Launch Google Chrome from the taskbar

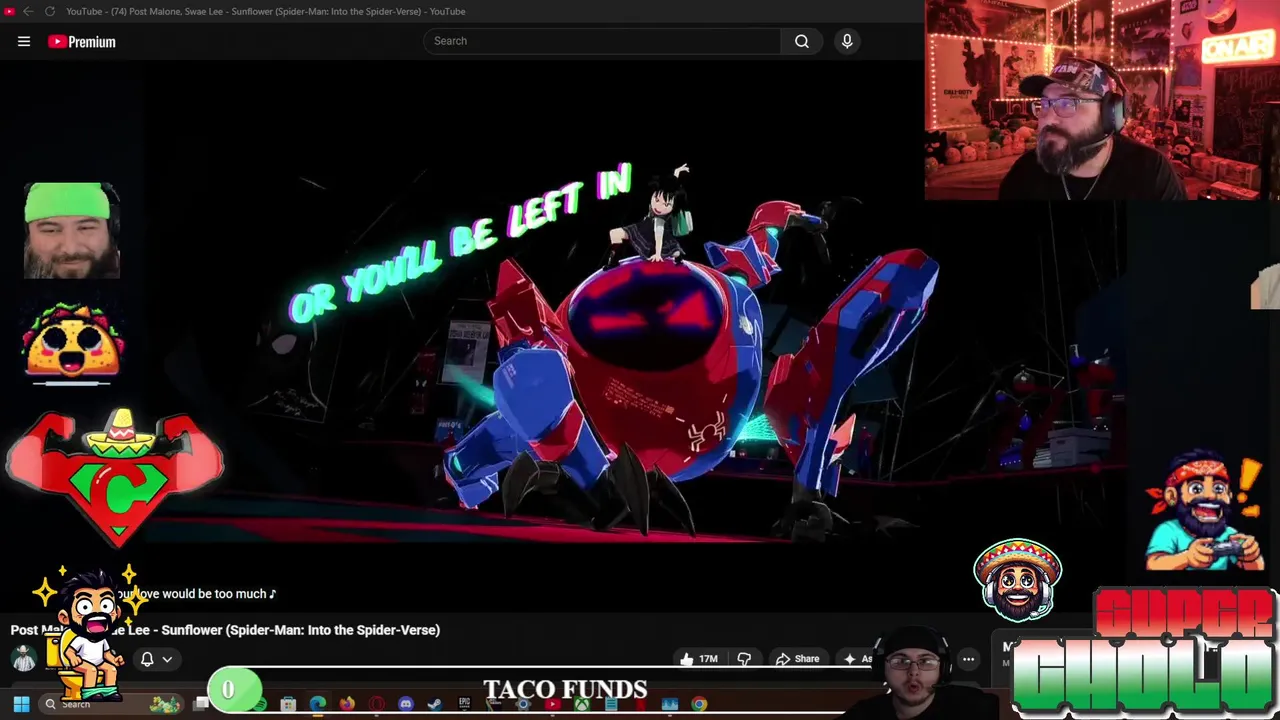[x=699, y=704]
